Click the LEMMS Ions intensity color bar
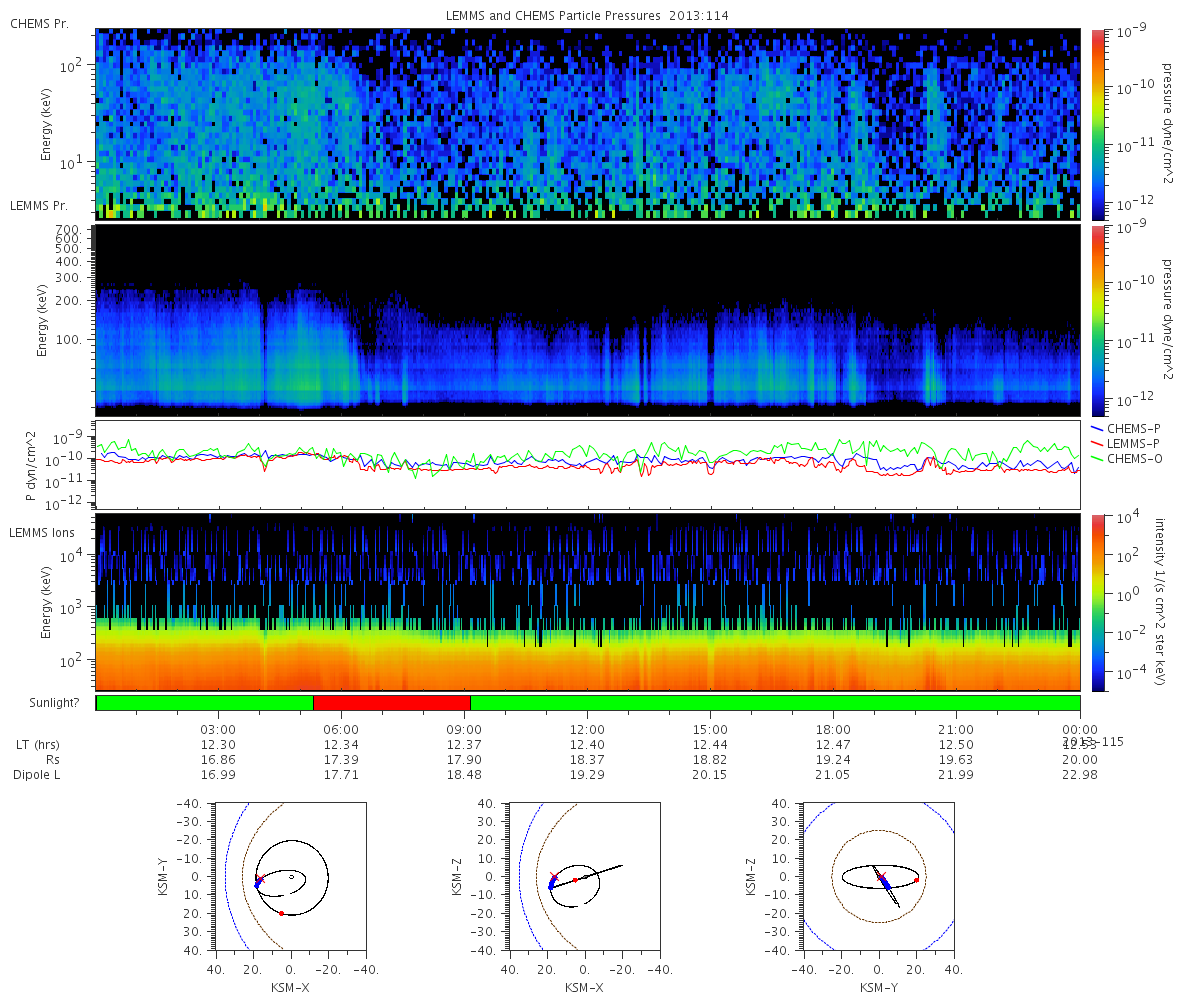The image size is (1200, 1000). [x=1097, y=602]
